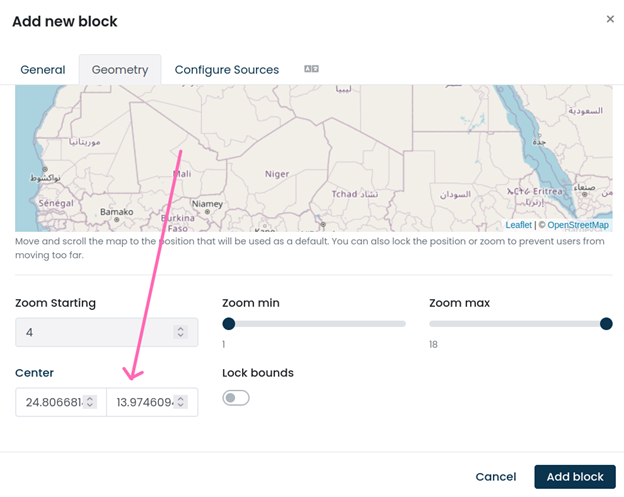
Task: Switch to the General tab
Action: (43, 70)
